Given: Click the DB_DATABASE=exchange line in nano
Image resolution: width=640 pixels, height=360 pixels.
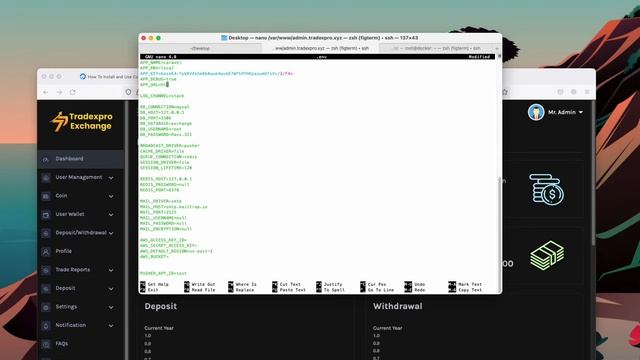Looking at the screenshot, I should click(166, 123).
